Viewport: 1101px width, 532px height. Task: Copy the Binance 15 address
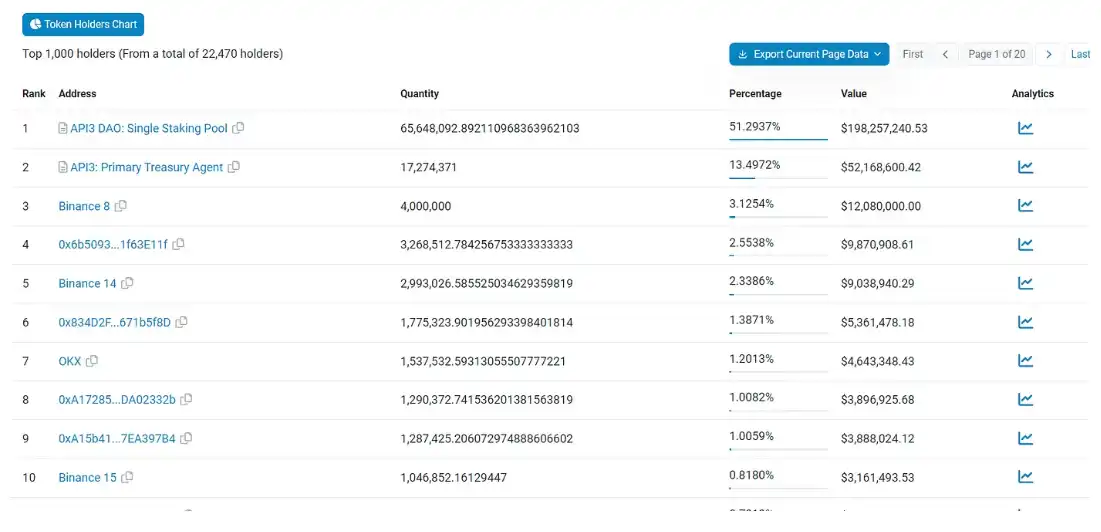[127, 478]
